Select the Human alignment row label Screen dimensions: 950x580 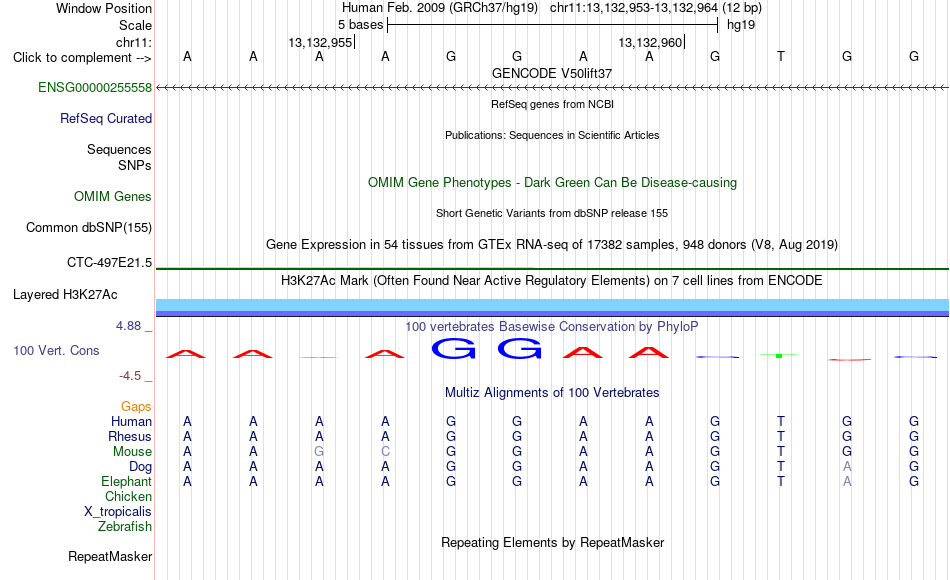pyautogui.click(x=131, y=421)
